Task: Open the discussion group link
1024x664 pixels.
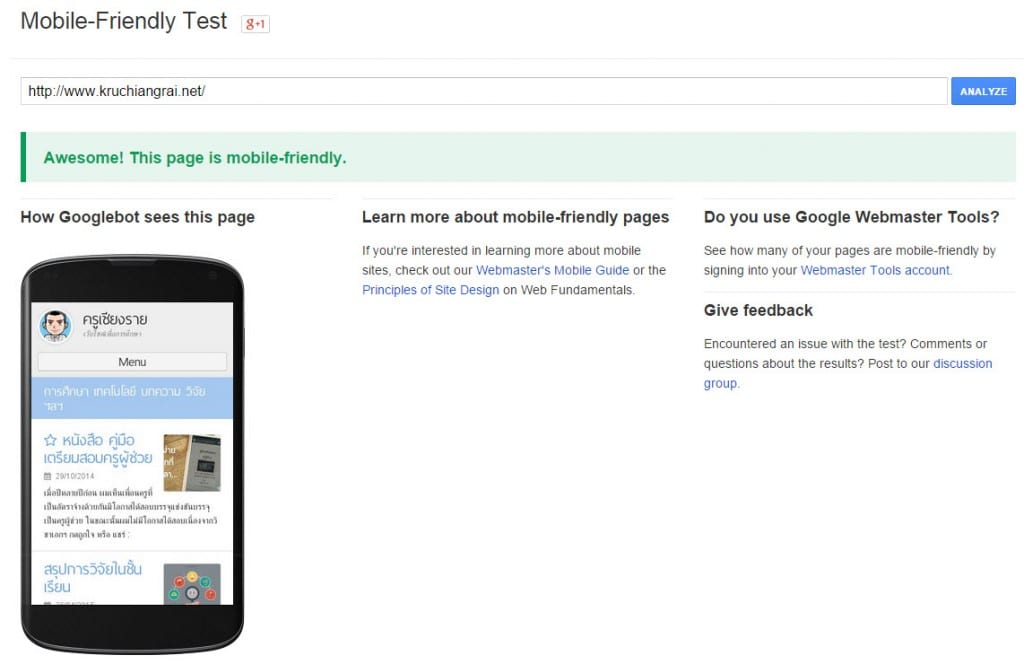Action: (x=848, y=373)
